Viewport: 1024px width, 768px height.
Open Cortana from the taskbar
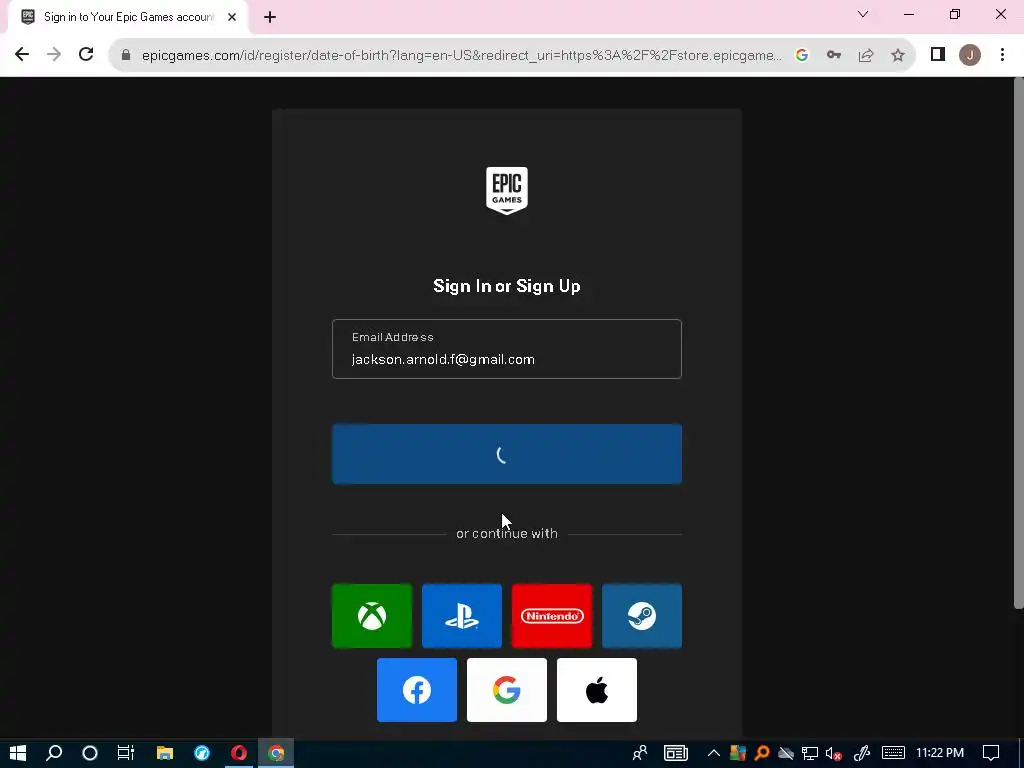point(90,753)
